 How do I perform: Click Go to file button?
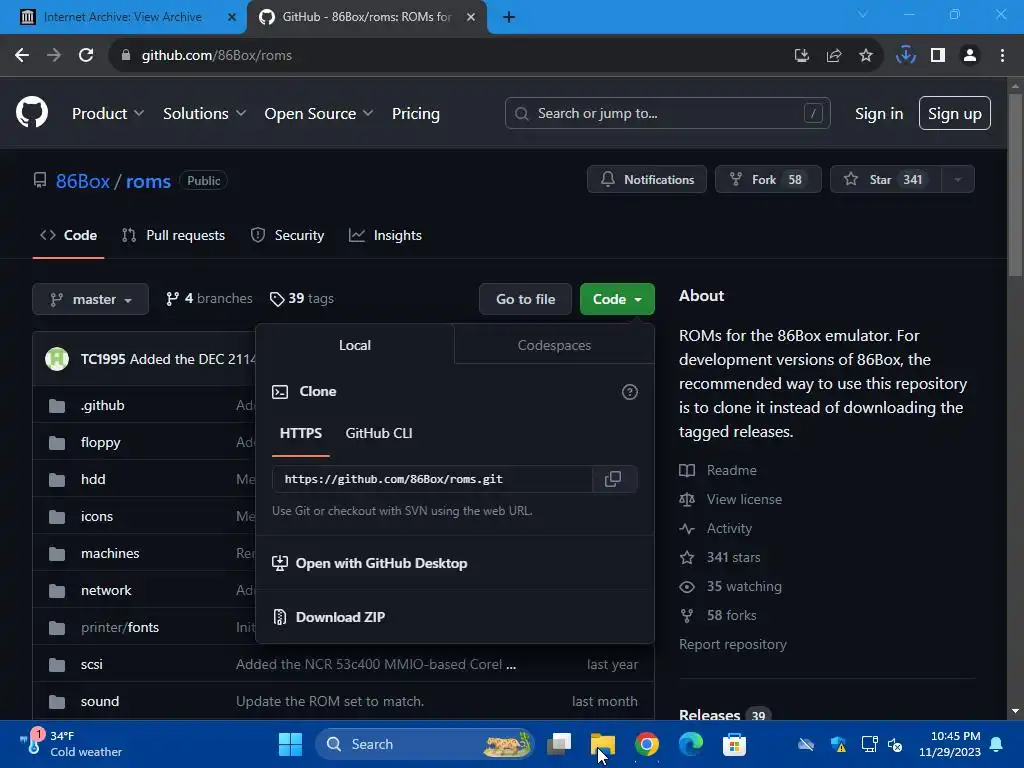click(525, 299)
